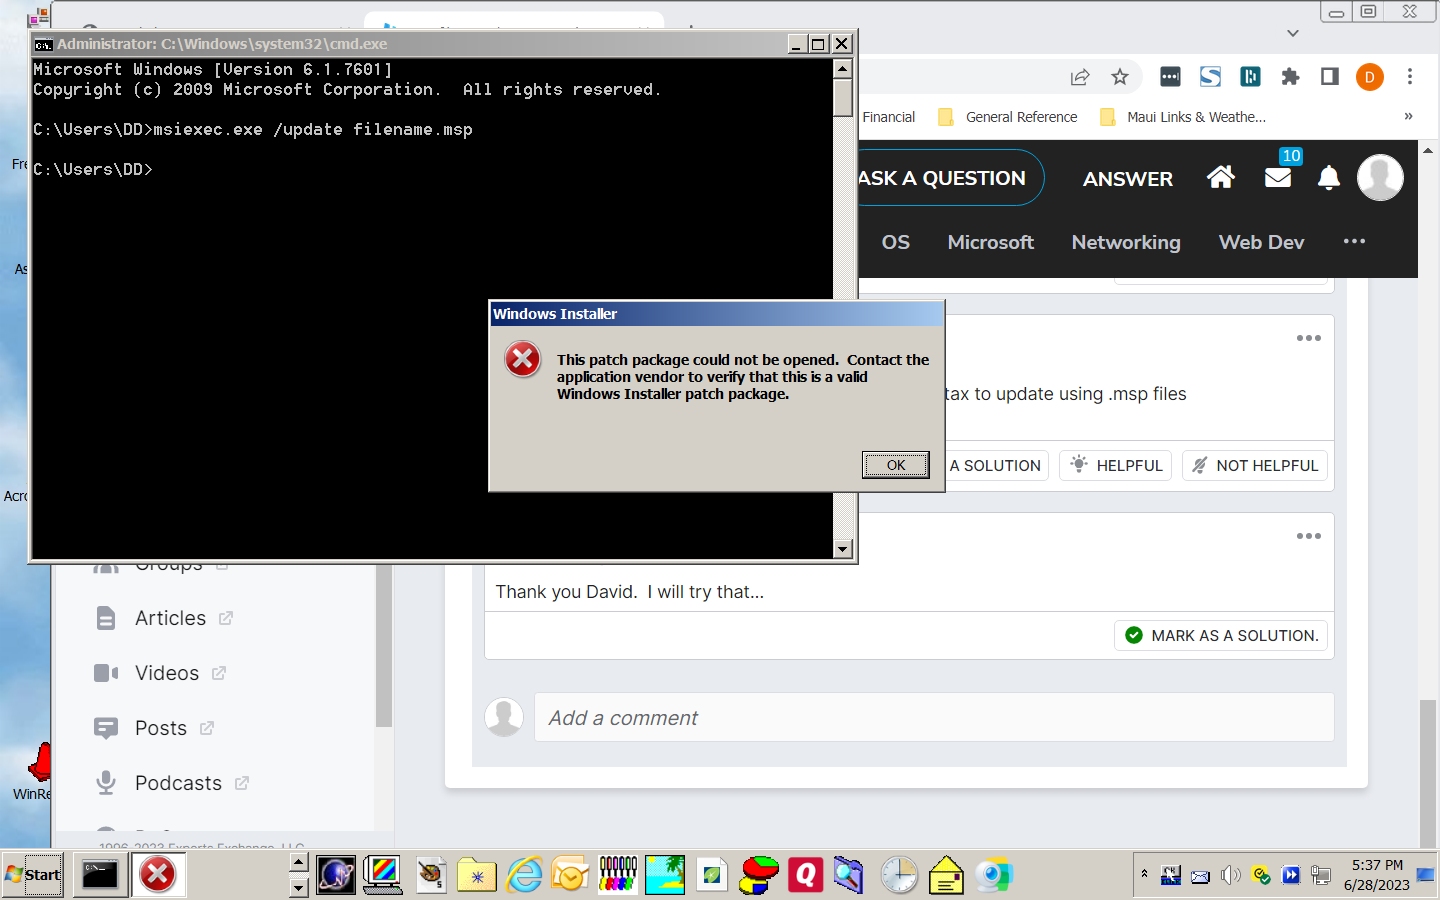This screenshot has width=1440, height=900.
Task: Click the red error icon in the Windows Installer dialog
Action: pyautogui.click(x=522, y=359)
